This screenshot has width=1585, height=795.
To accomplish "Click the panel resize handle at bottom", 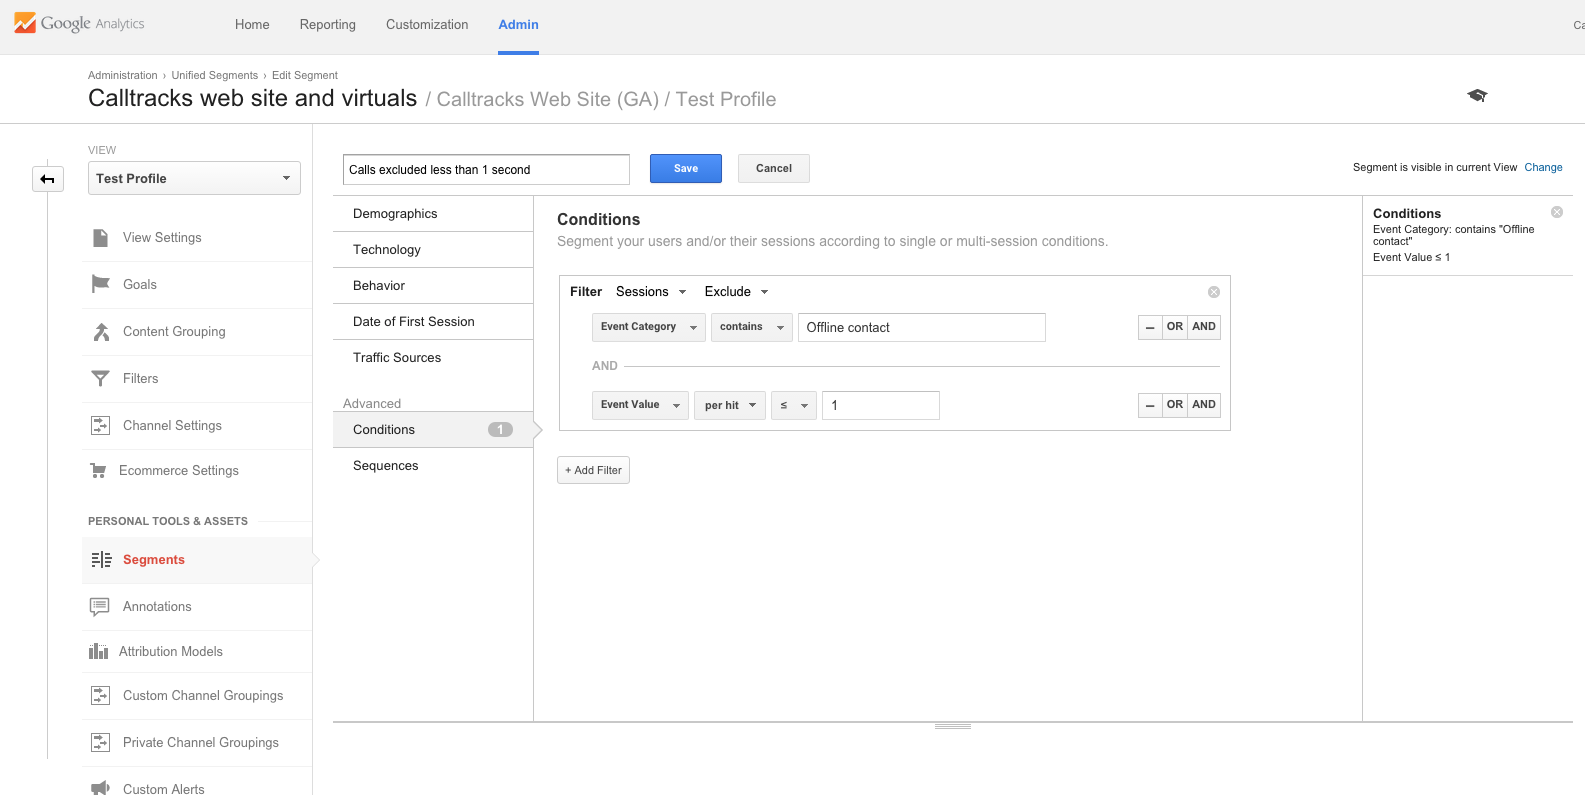I will tap(953, 727).
